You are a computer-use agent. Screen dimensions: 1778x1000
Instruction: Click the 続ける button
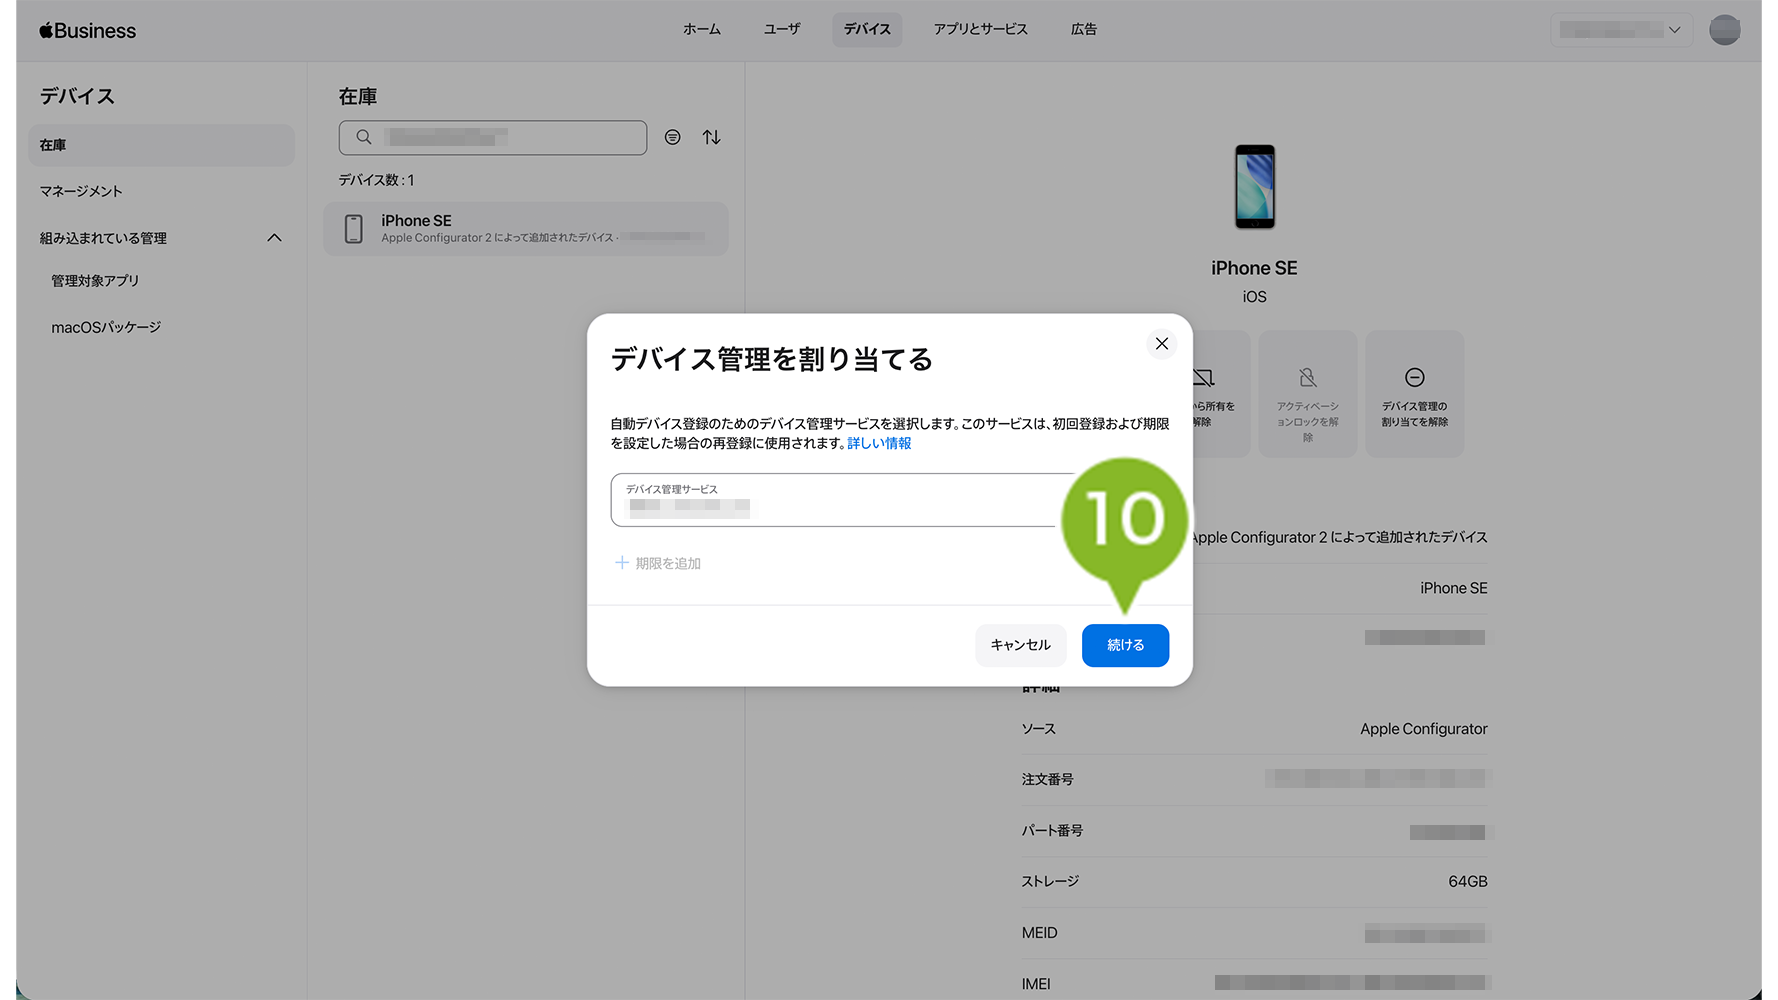coord(1125,645)
